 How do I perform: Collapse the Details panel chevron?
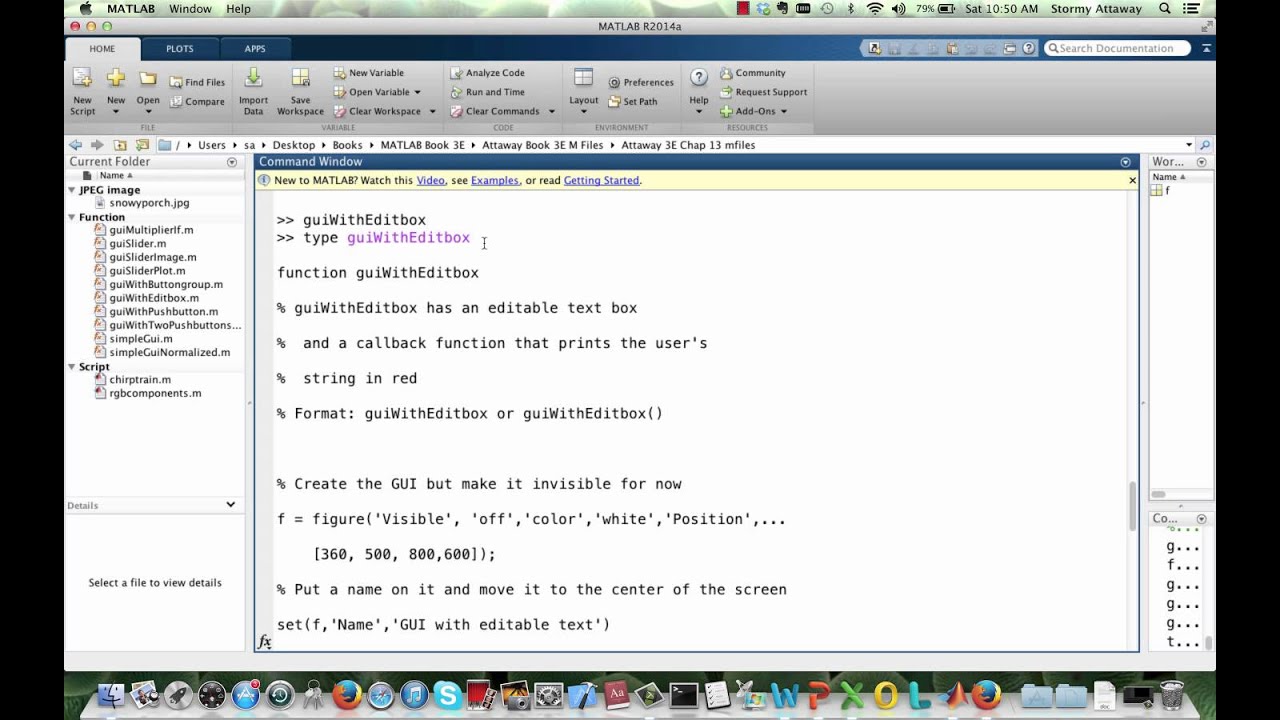231,505
